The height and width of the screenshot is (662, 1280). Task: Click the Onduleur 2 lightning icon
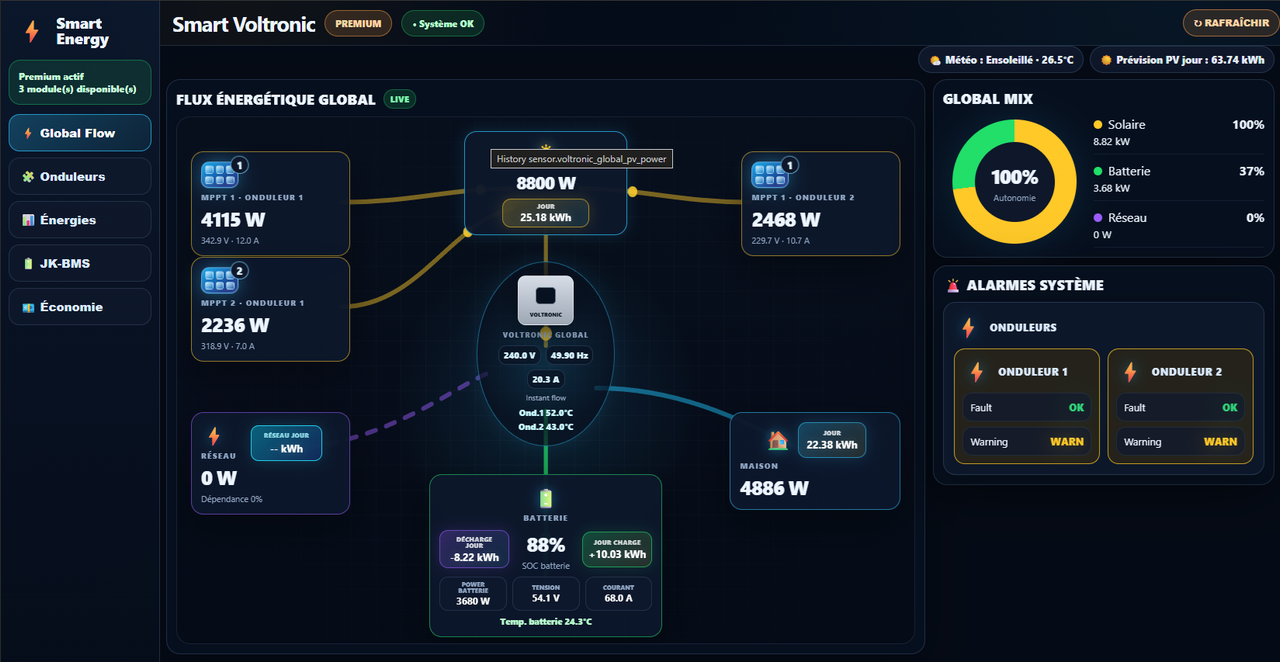pyautogui.click(x=1130, y=372)
